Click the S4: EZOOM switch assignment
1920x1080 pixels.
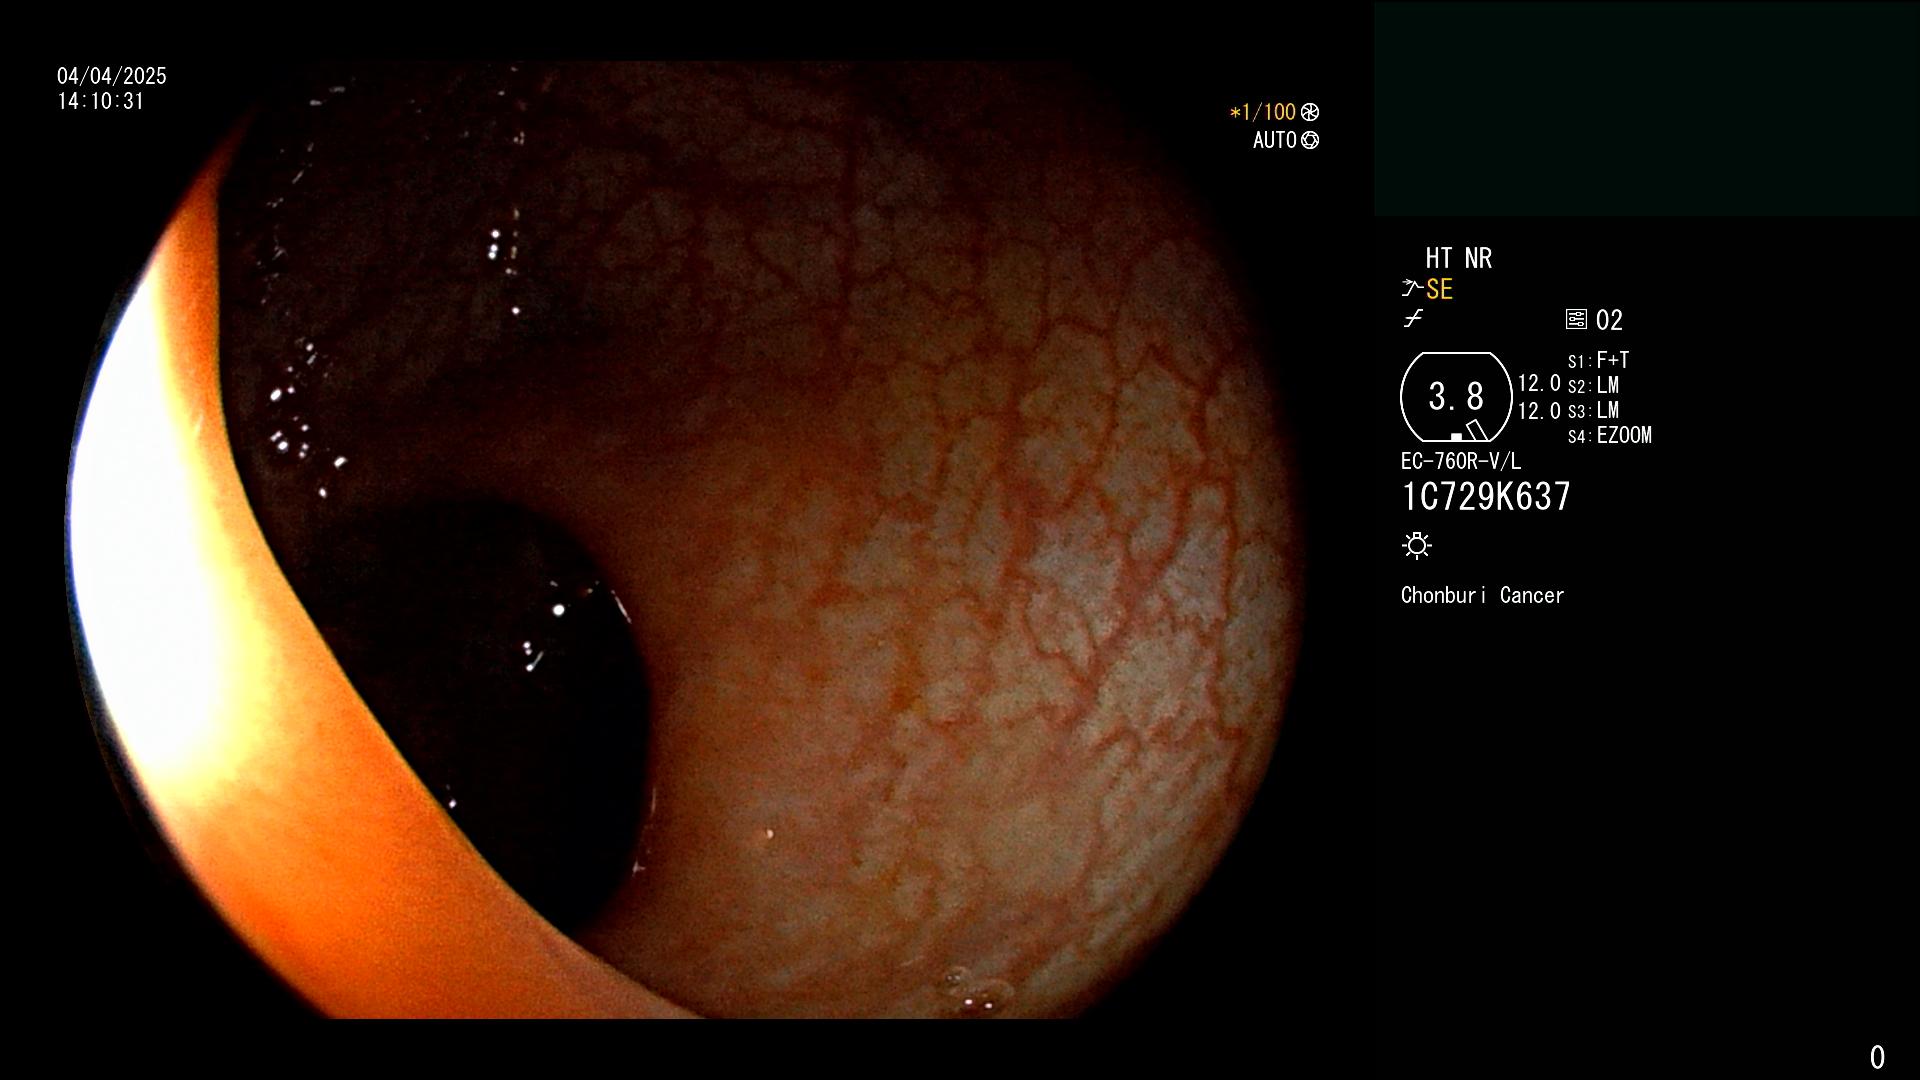tap(1610, 436)
